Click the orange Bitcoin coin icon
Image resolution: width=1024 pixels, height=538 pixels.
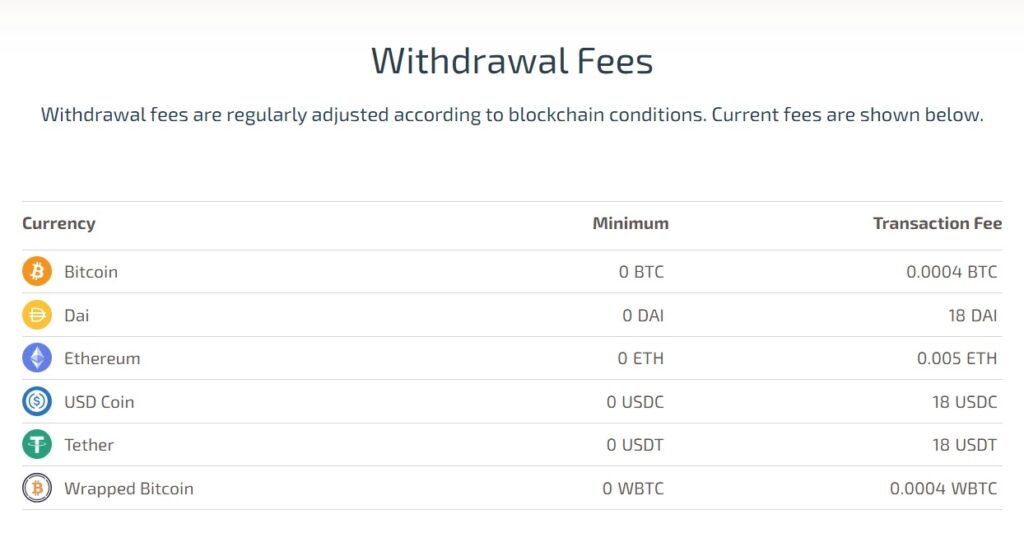pyautogui.click(x=37, y=272)
